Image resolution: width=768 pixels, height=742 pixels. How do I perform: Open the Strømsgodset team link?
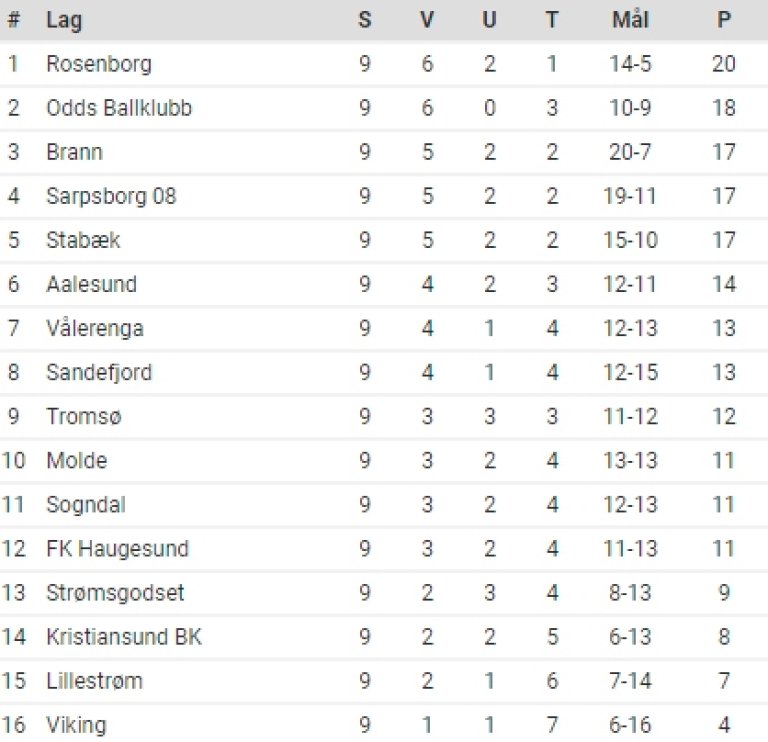pos(115,592)
